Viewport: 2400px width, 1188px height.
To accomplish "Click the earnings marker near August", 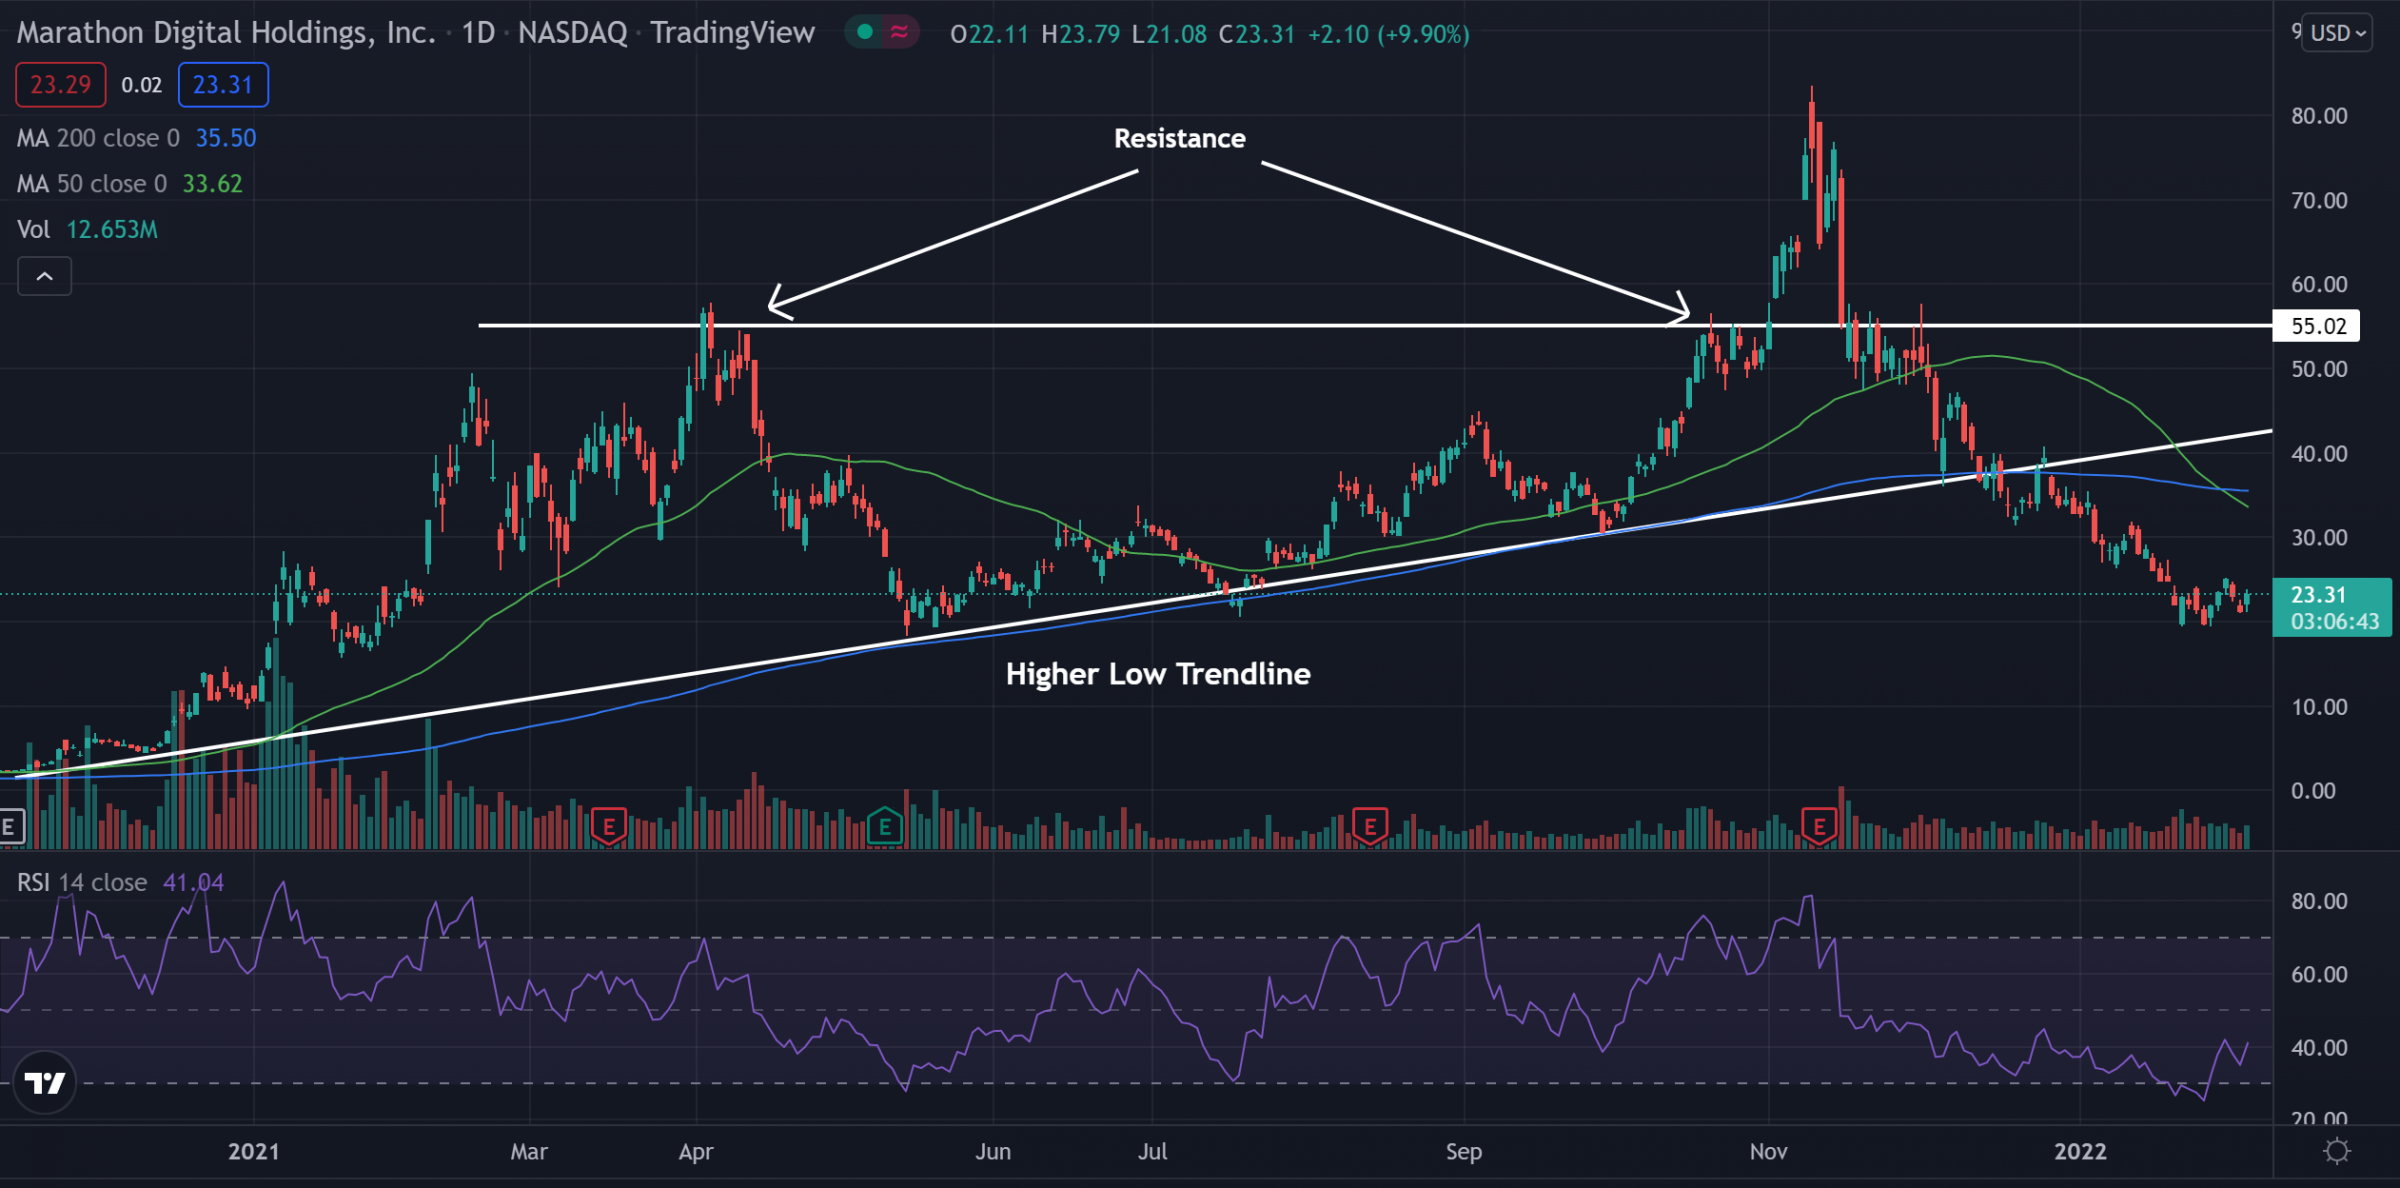I will coord(1370,826).
